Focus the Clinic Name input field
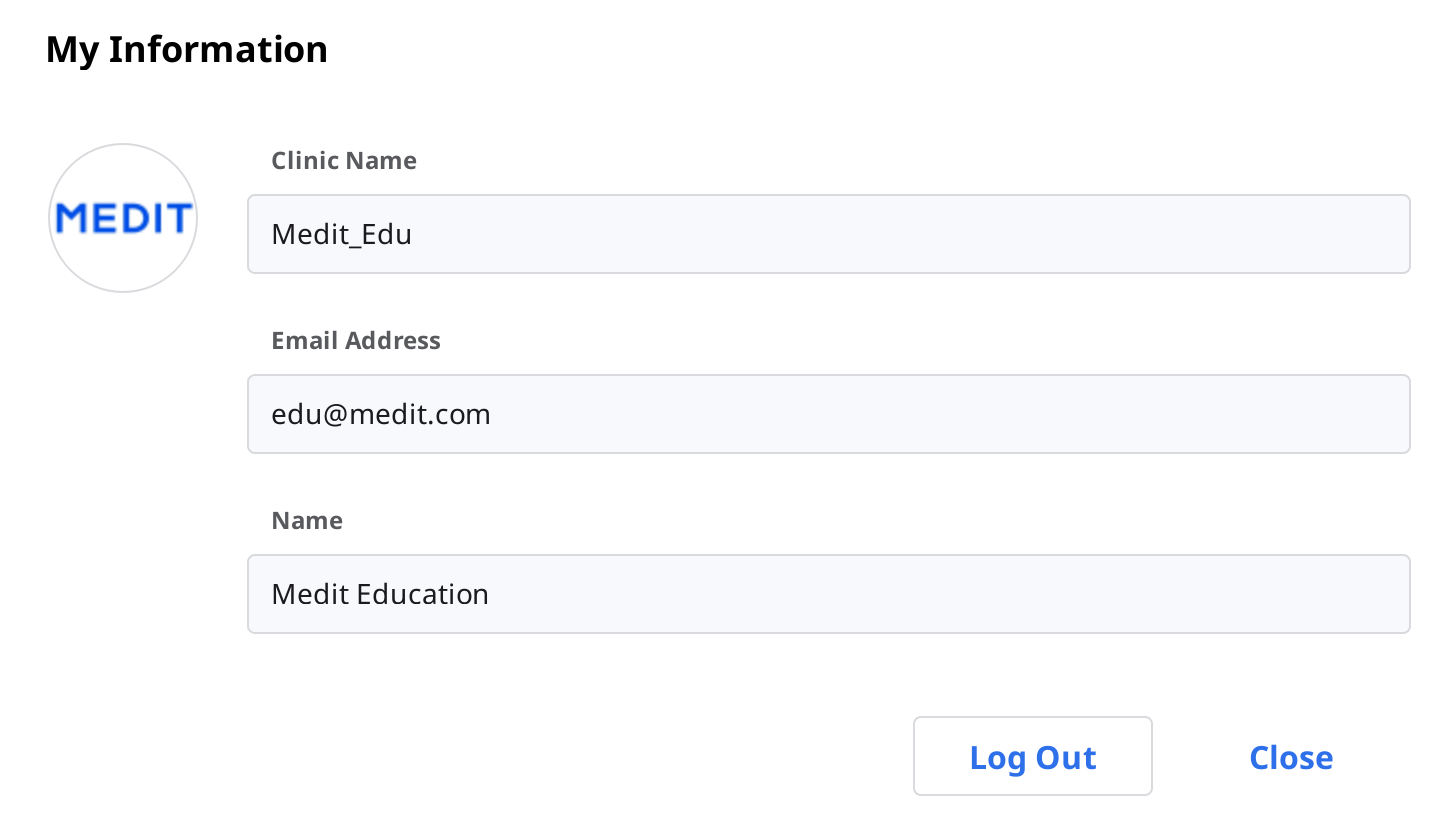 coord(829,234)
